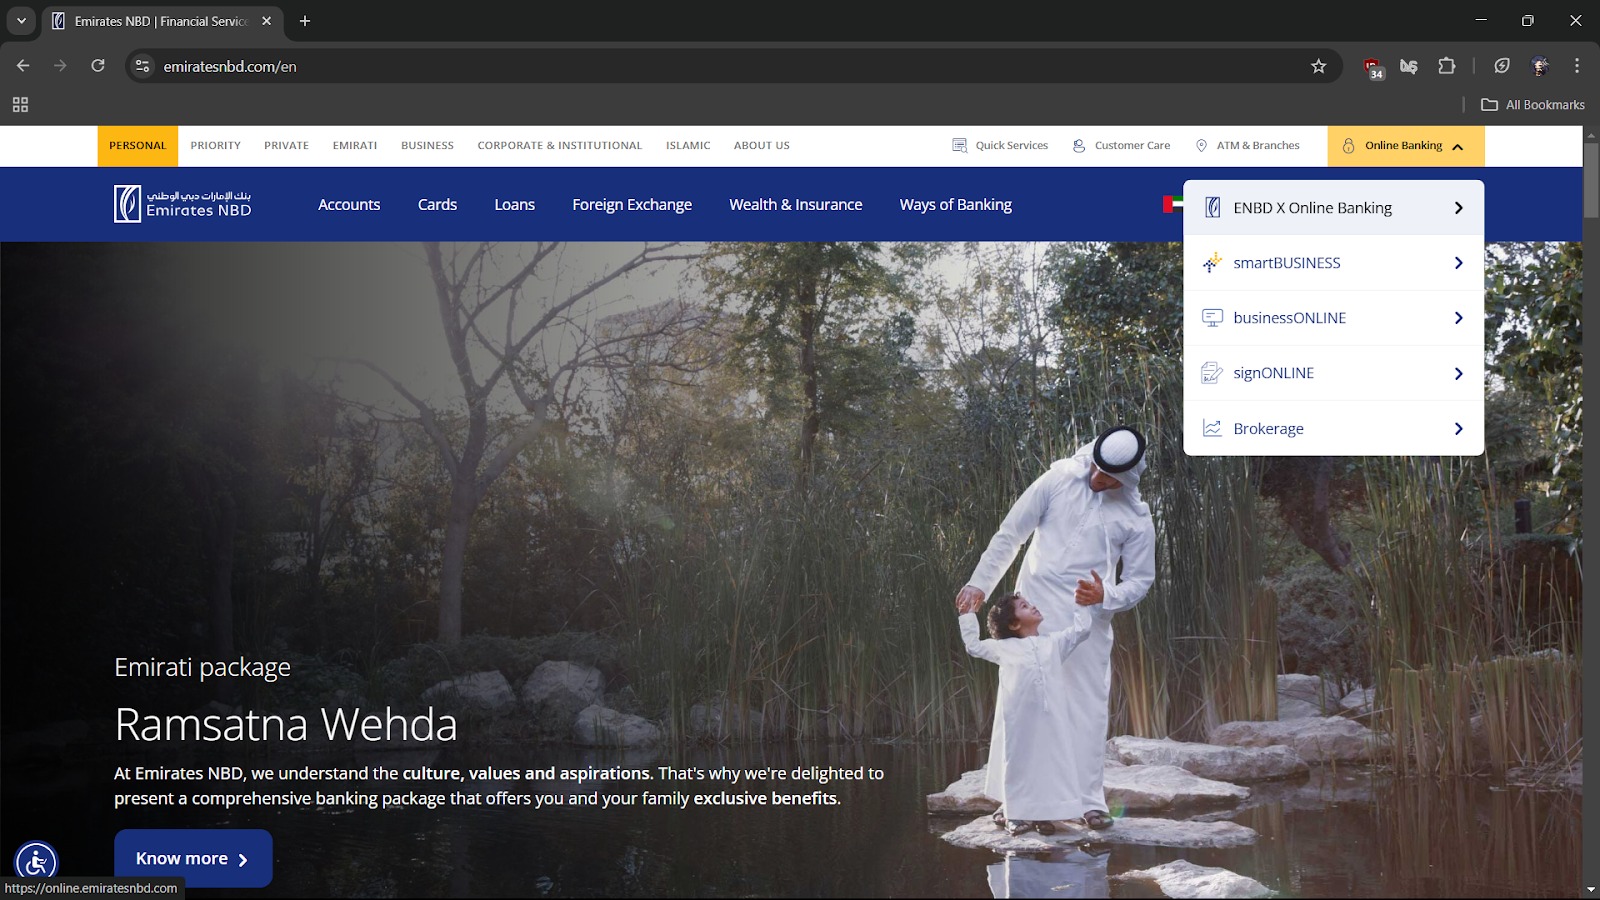Click the Emirates NBD logo

[183, 204]
